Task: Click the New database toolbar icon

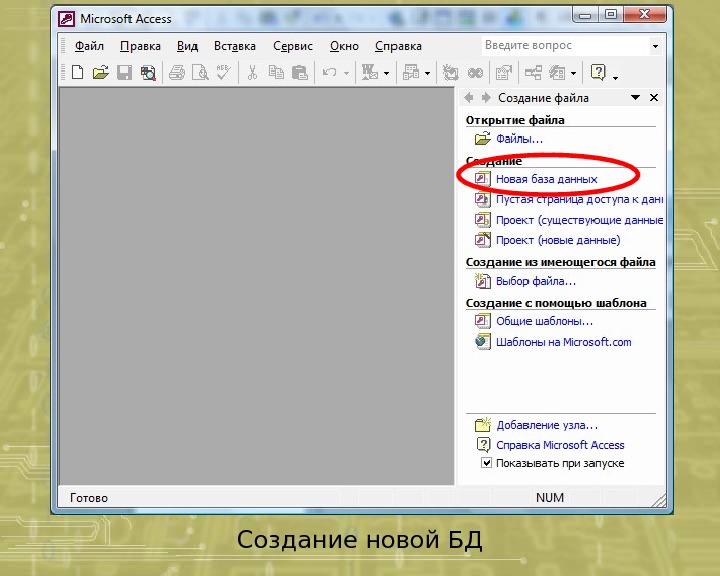Action: click(x=77, y=72)
